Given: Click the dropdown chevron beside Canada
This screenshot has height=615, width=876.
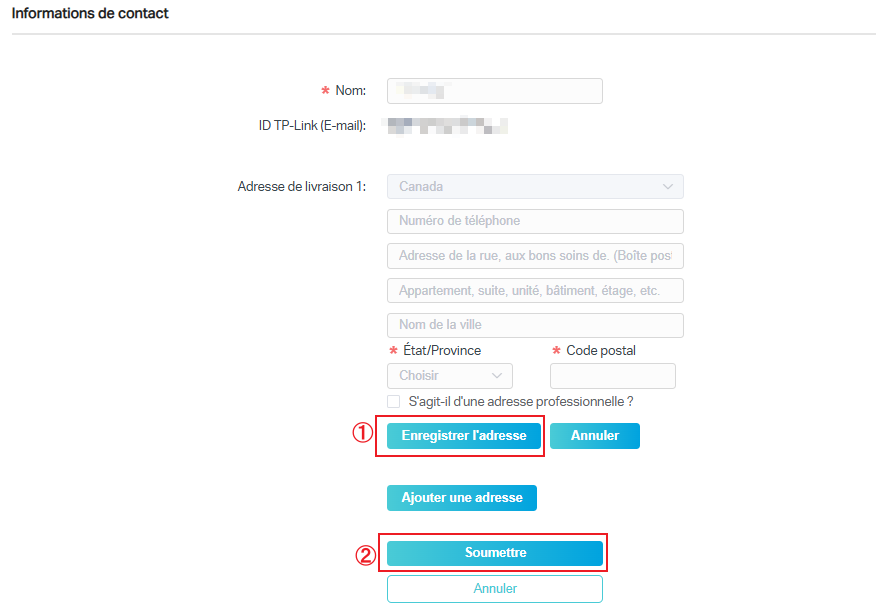Looking at the screenshot, I should pyautogui.click(x=670, y=186).
